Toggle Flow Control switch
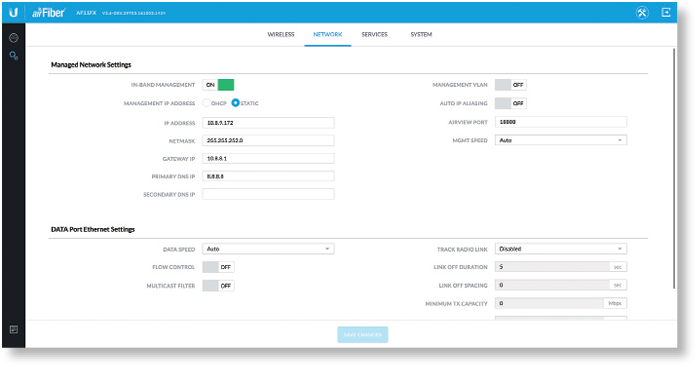This screenshot has height=367, width=696. pyautogui.click(x=218, y=267)
